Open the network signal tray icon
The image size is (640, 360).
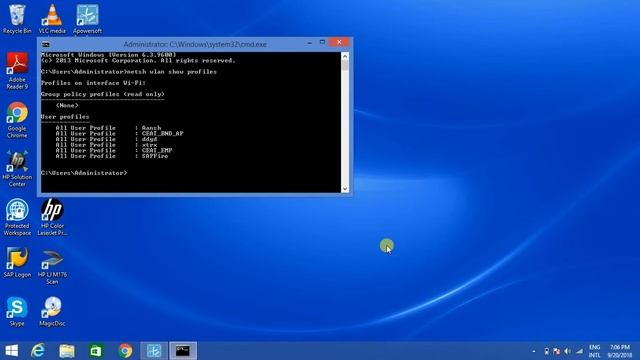579,351
